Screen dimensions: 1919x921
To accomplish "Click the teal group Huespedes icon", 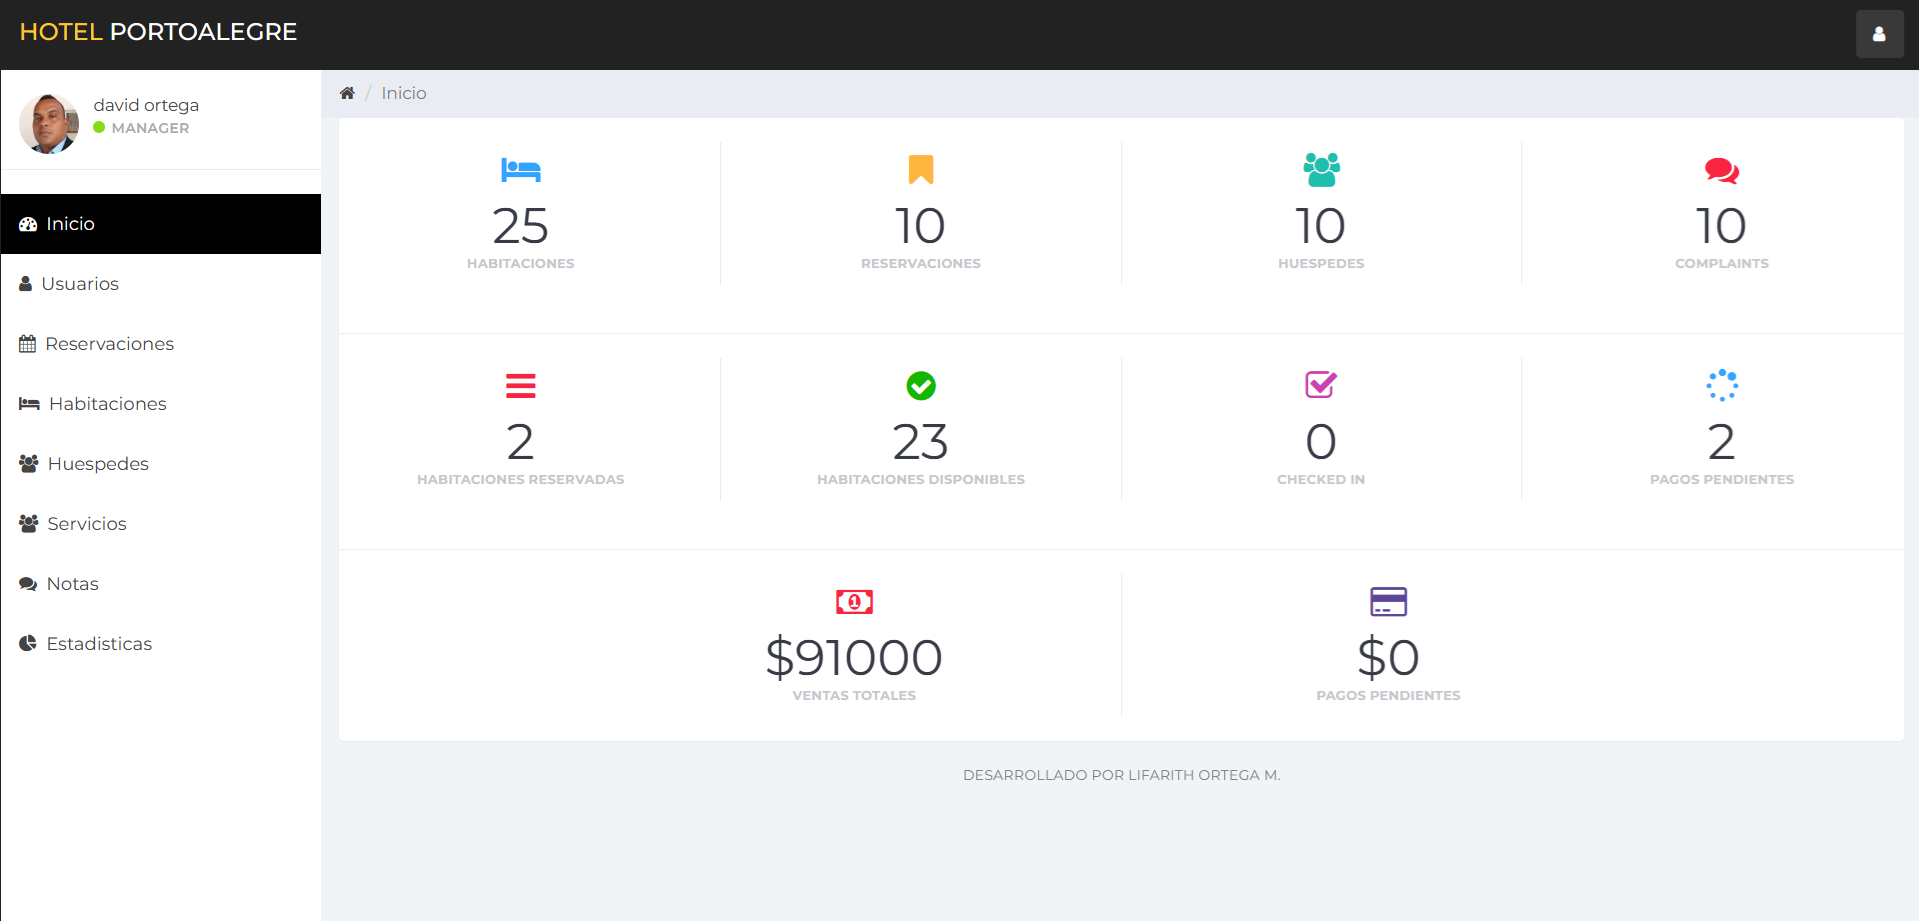I will [x=1321, y=170].
